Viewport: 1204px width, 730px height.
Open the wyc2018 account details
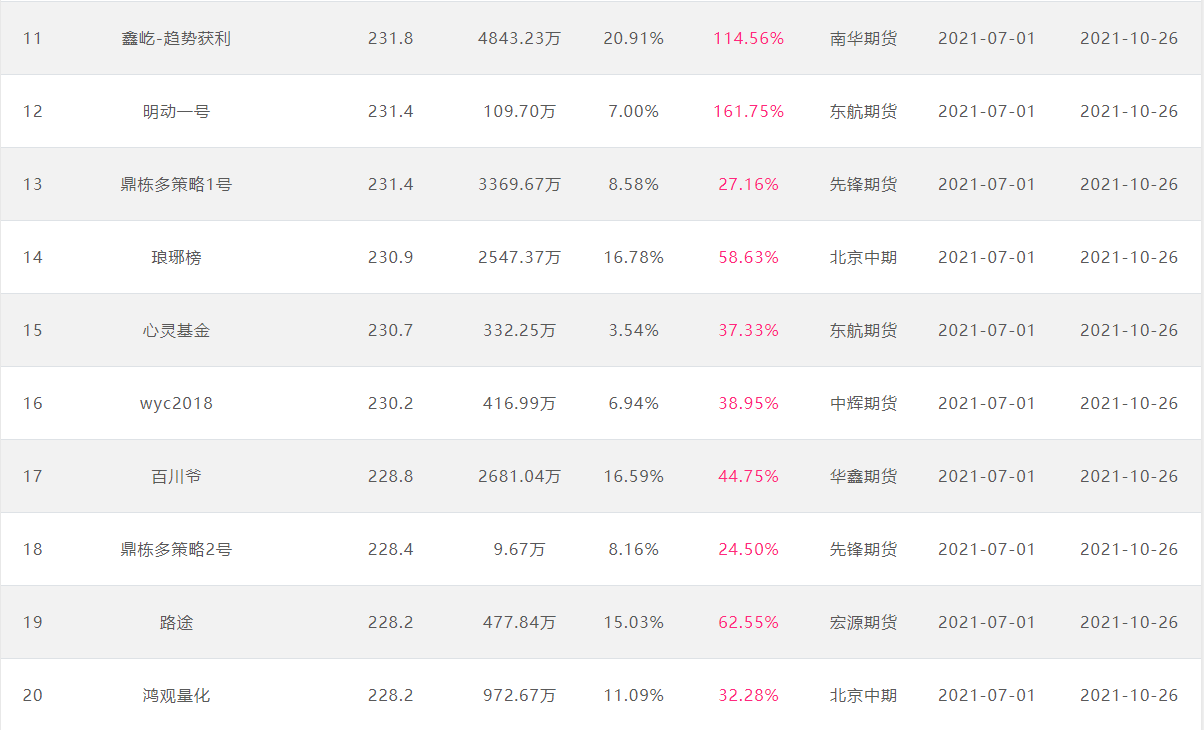pyautogui.click(x=176, y=403)
